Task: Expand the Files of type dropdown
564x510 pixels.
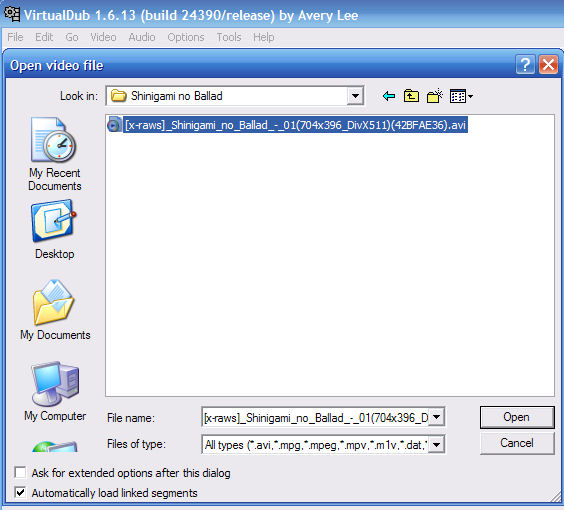Action: coord(436,445)
